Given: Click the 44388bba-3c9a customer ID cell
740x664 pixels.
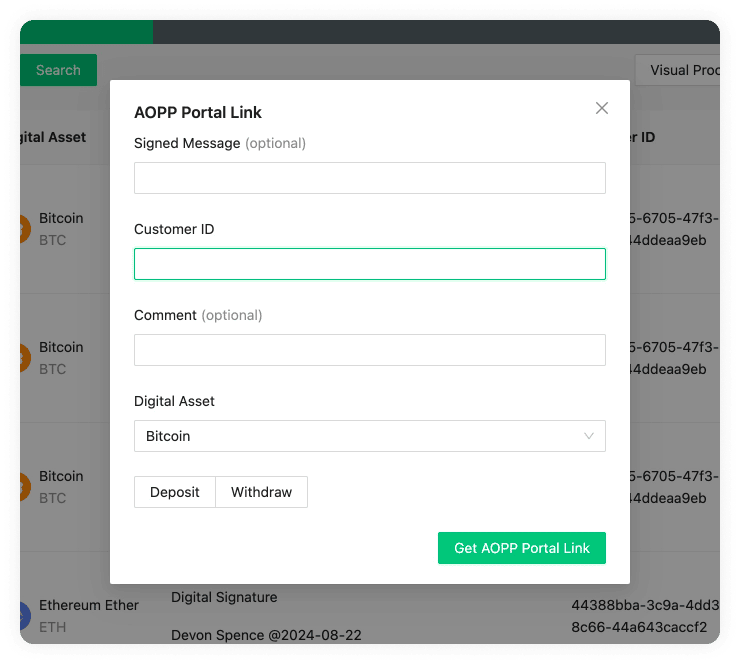Looking at the screenshot, I should (645, 616).
